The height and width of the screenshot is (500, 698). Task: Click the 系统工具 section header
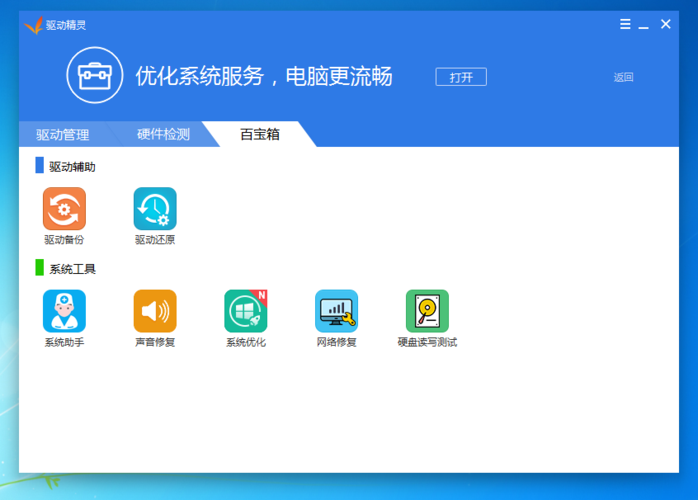point(72,269)
